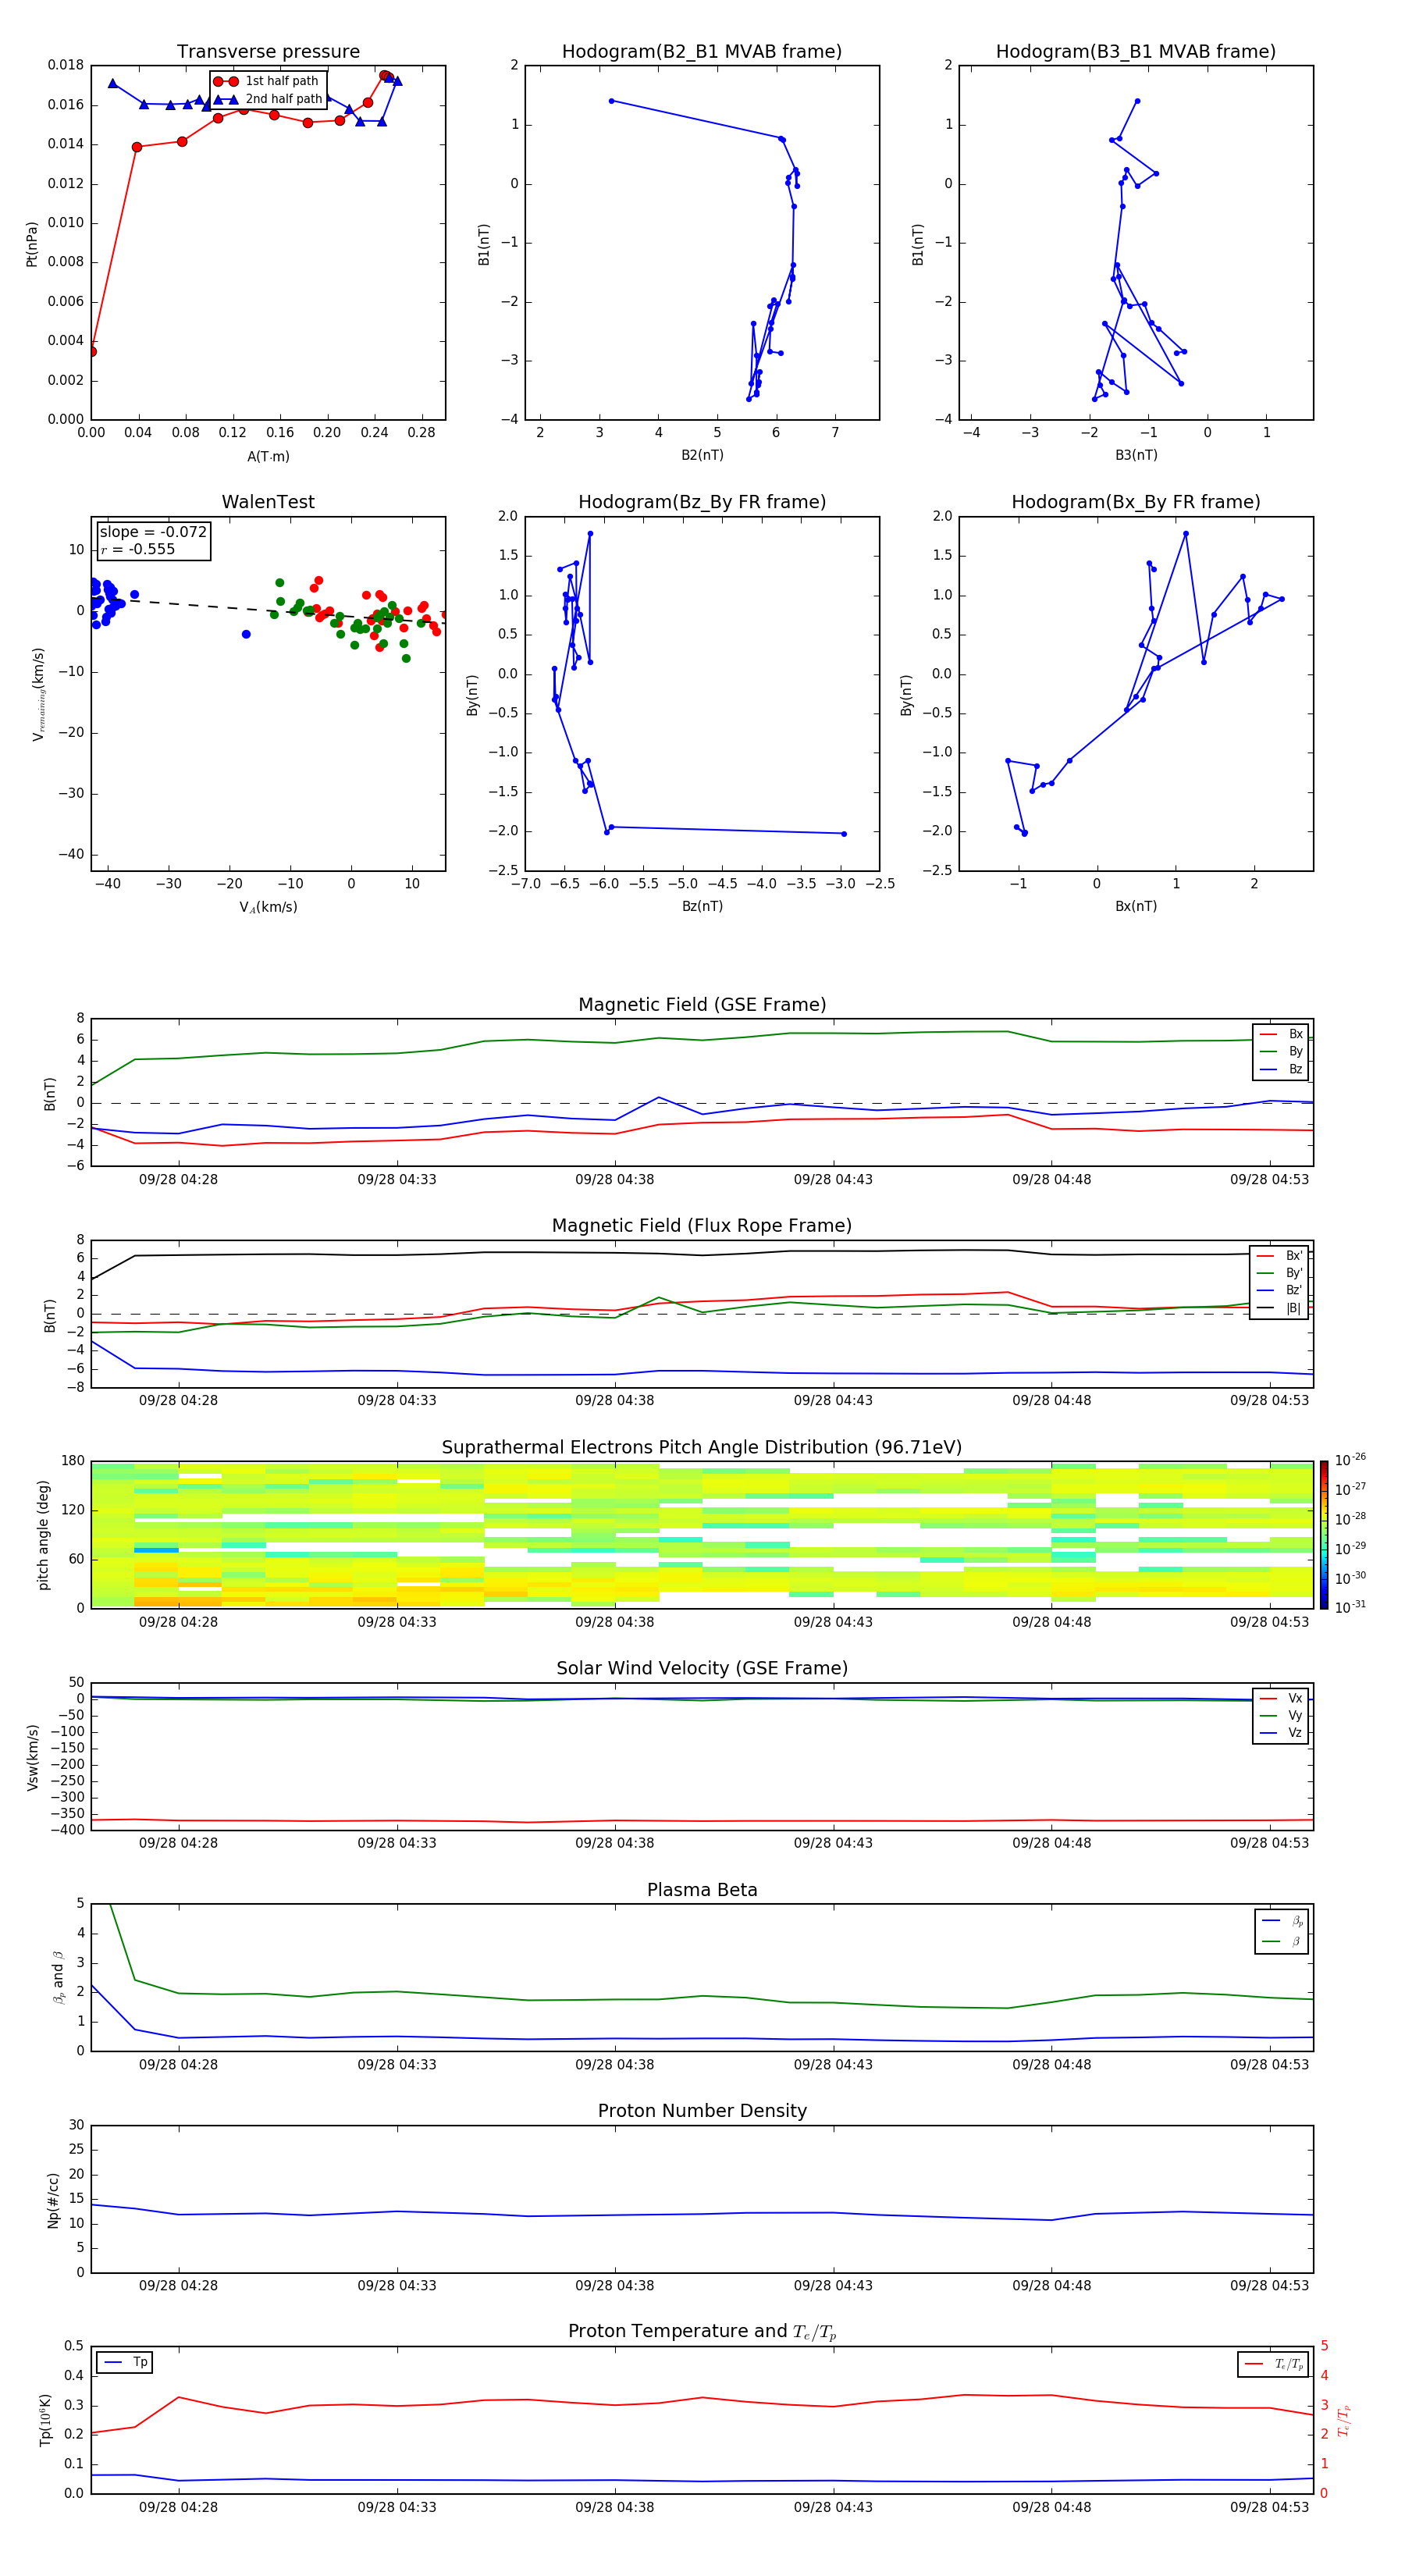Click the "Bx'" flux rope legend entry
The image size is (1405, 2576).
point(1280,1256)
